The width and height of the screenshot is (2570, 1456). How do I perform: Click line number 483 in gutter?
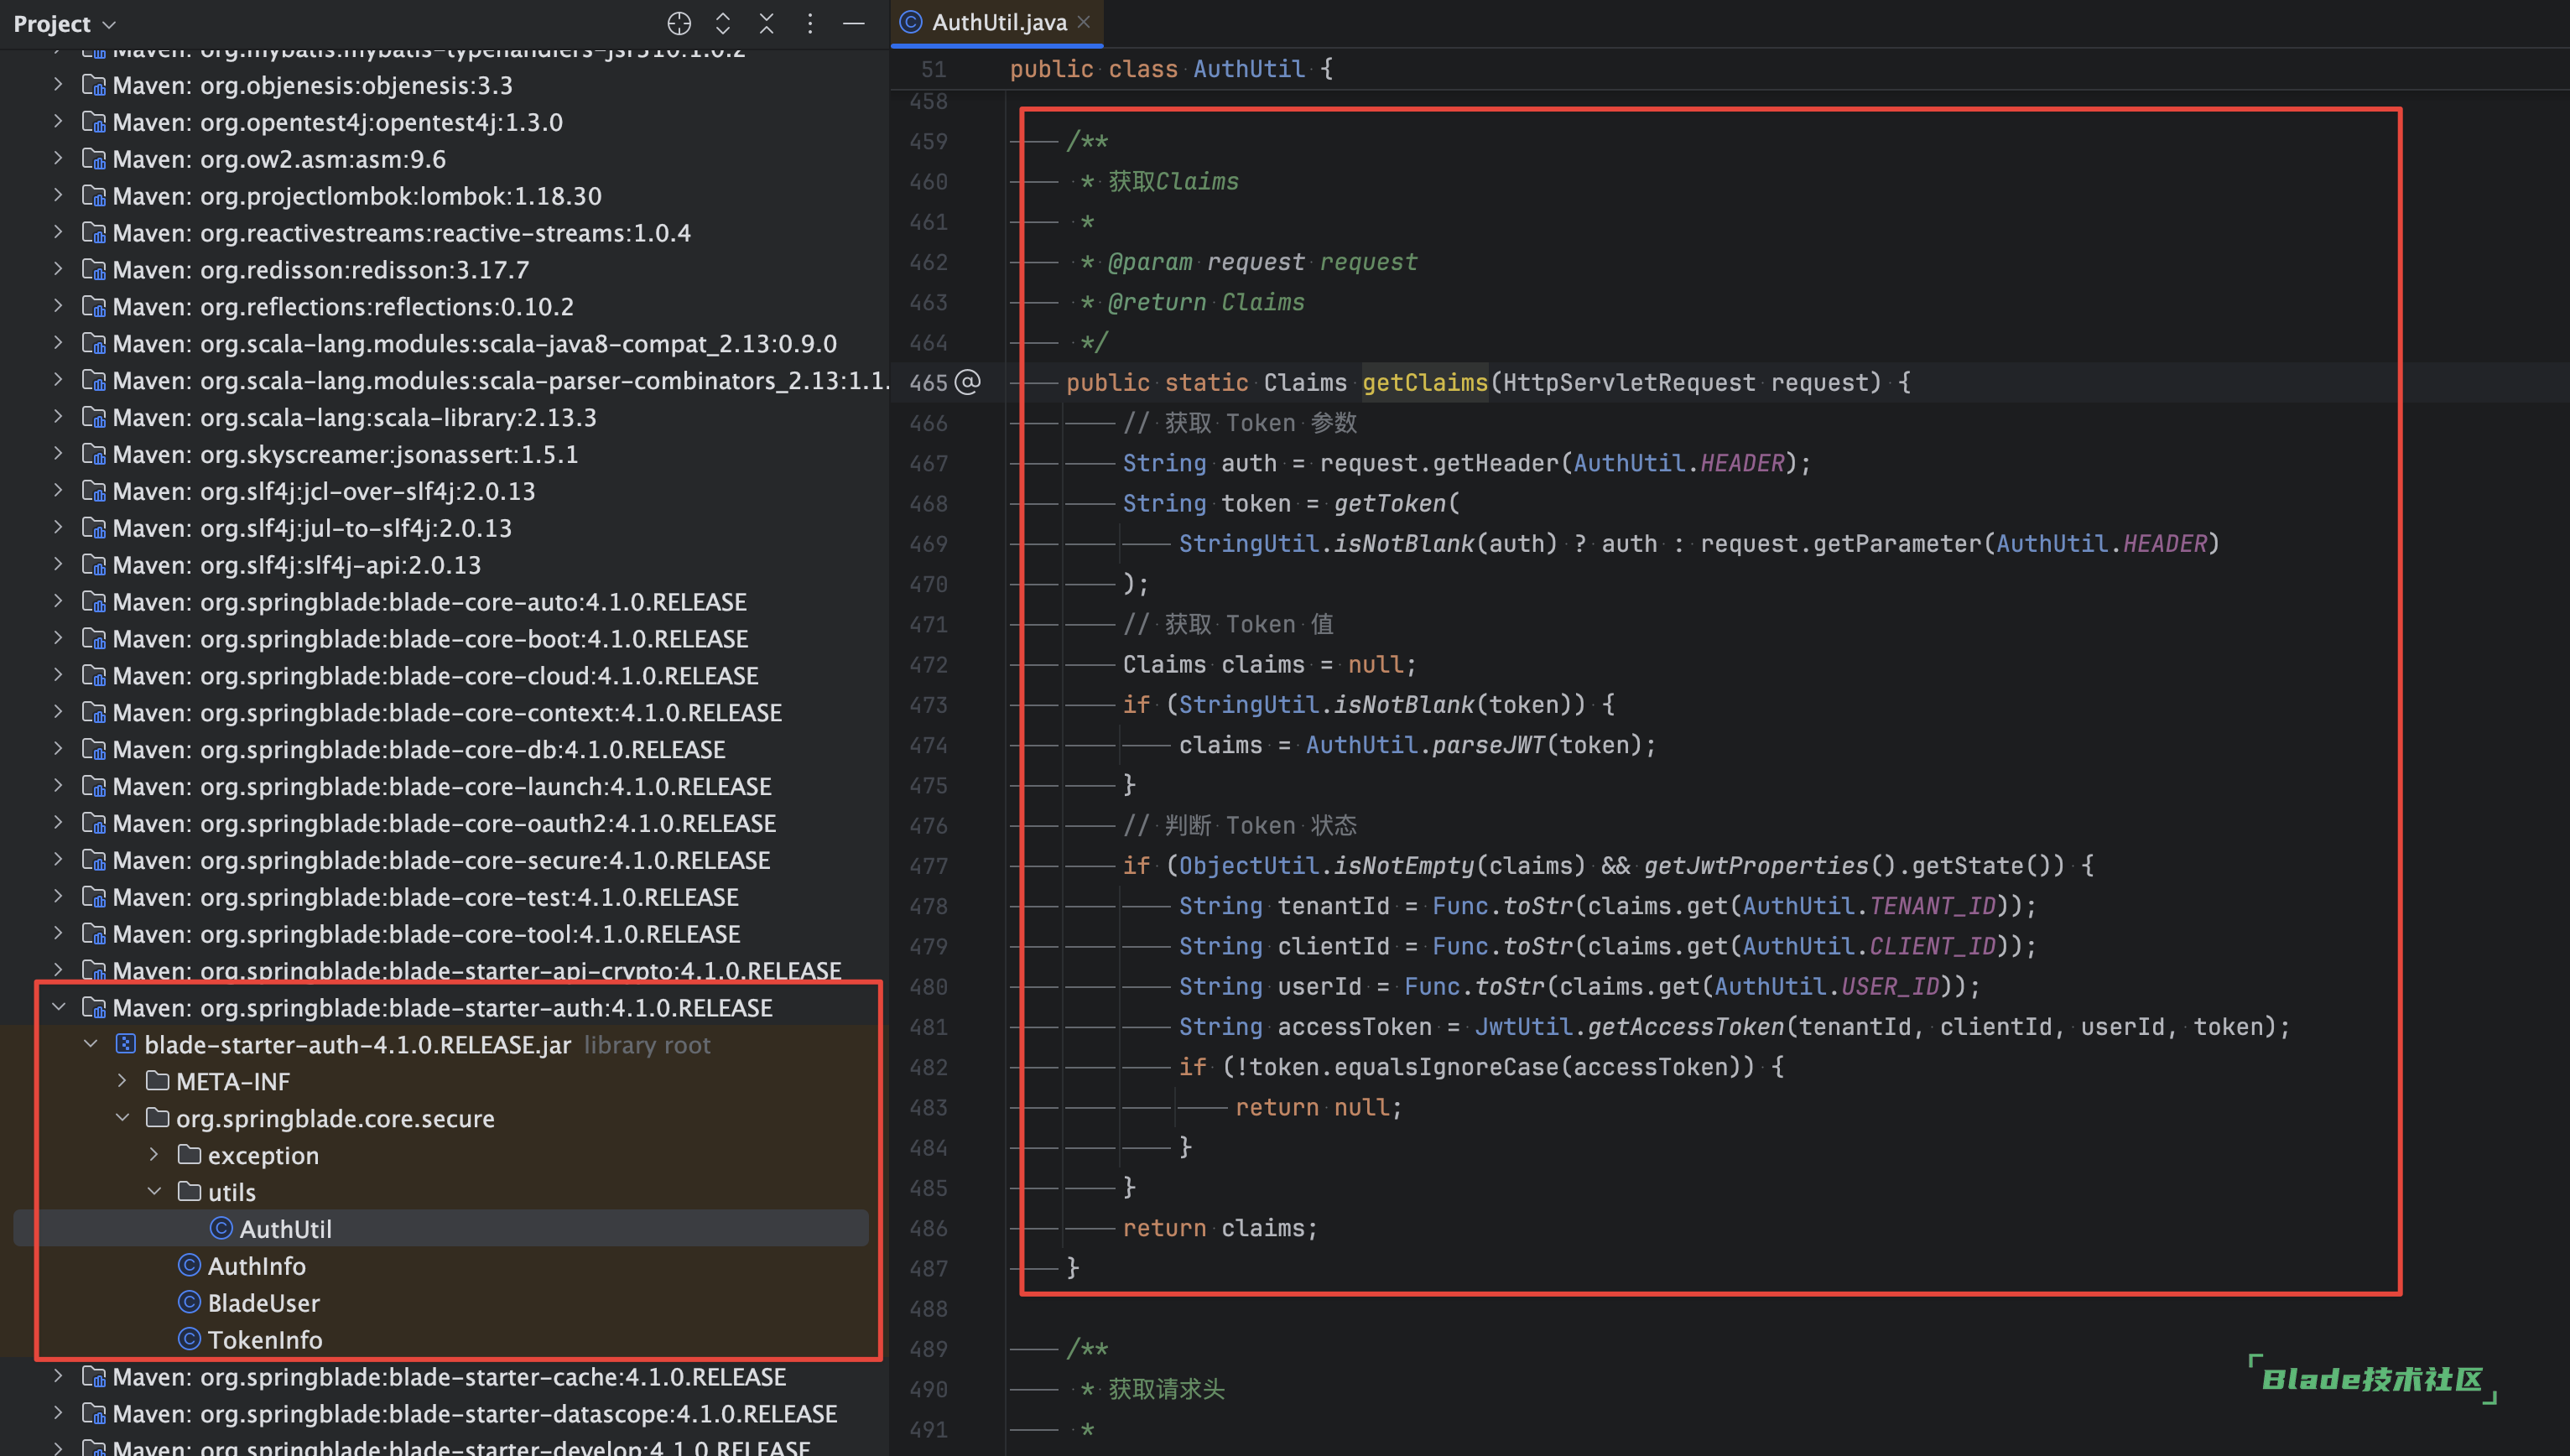pos(928,1108)
